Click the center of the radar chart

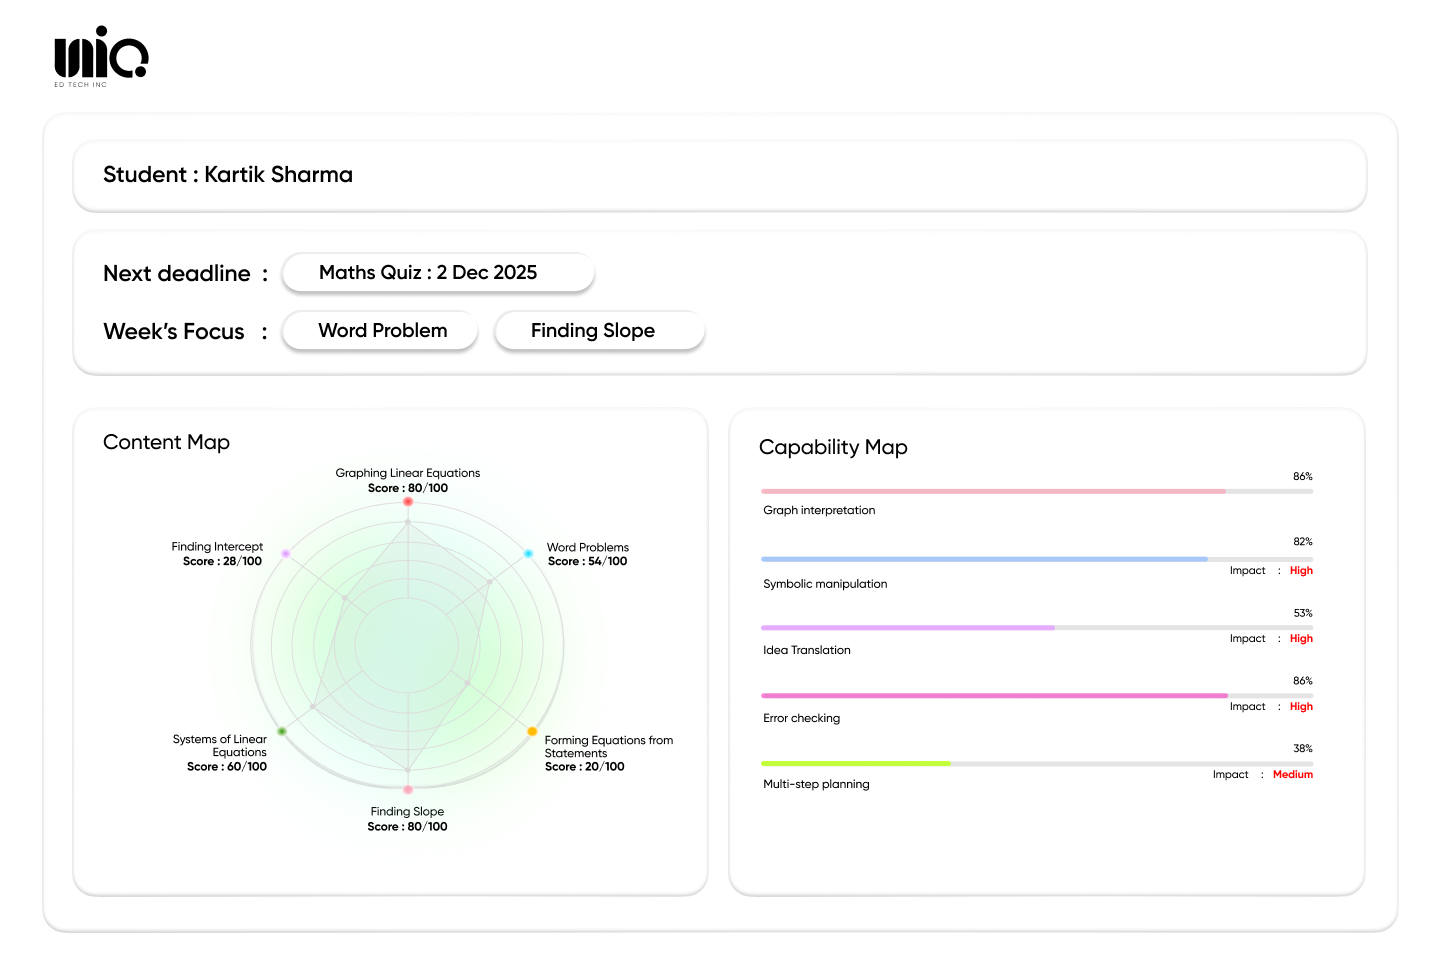tap(408, 646)
